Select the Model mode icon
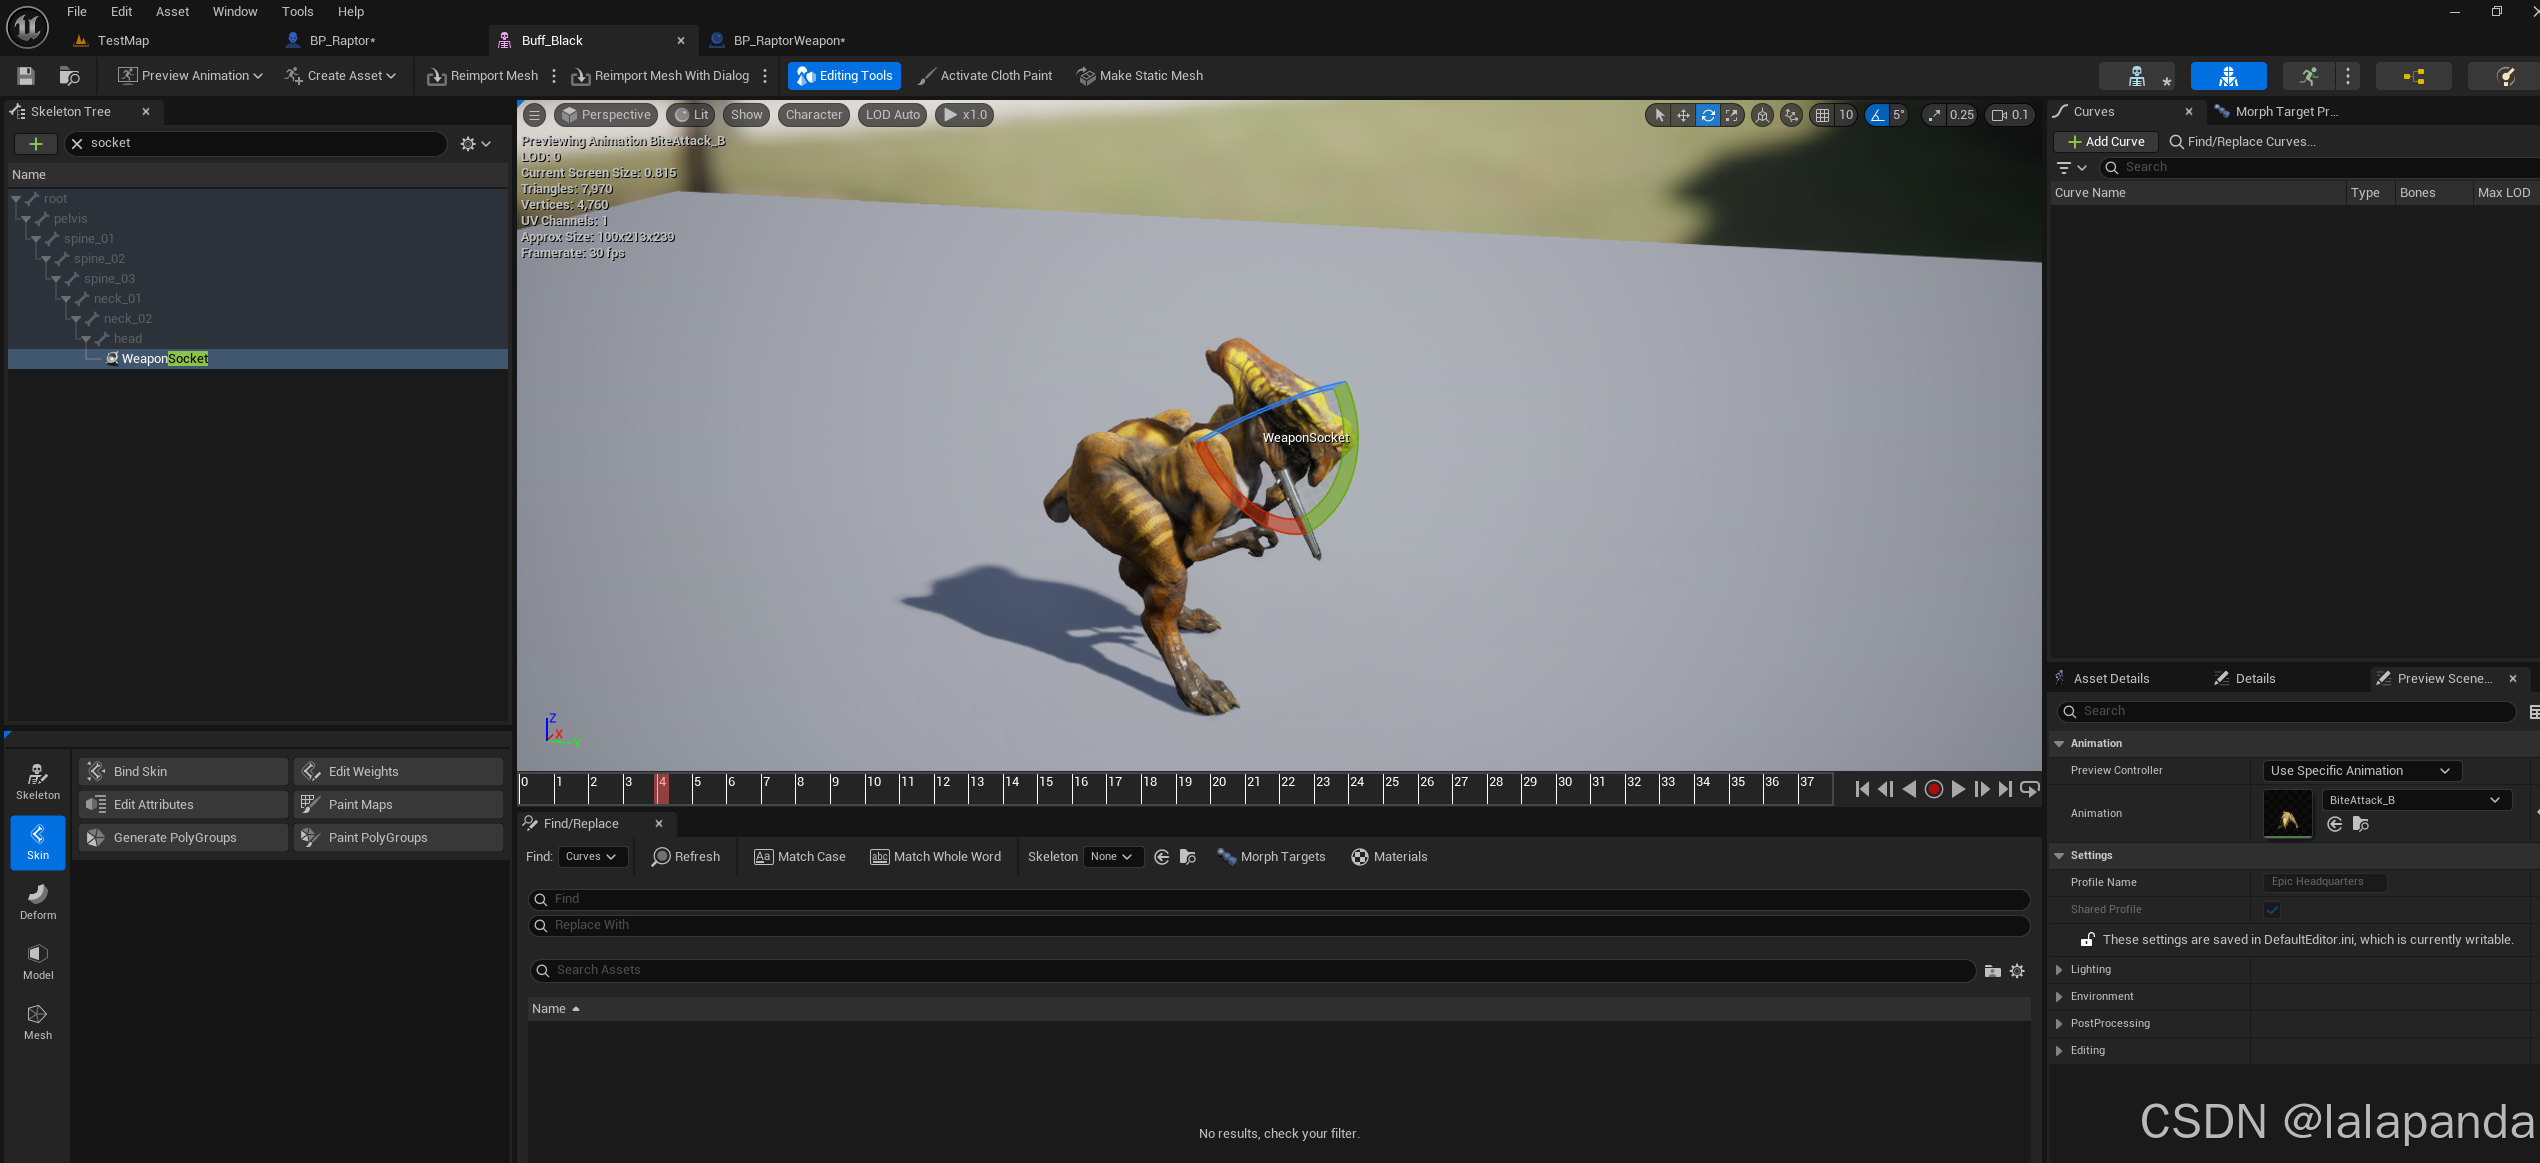This screenshot has width=2540, height=1163. pyautogui.click(x=38, y=961)
